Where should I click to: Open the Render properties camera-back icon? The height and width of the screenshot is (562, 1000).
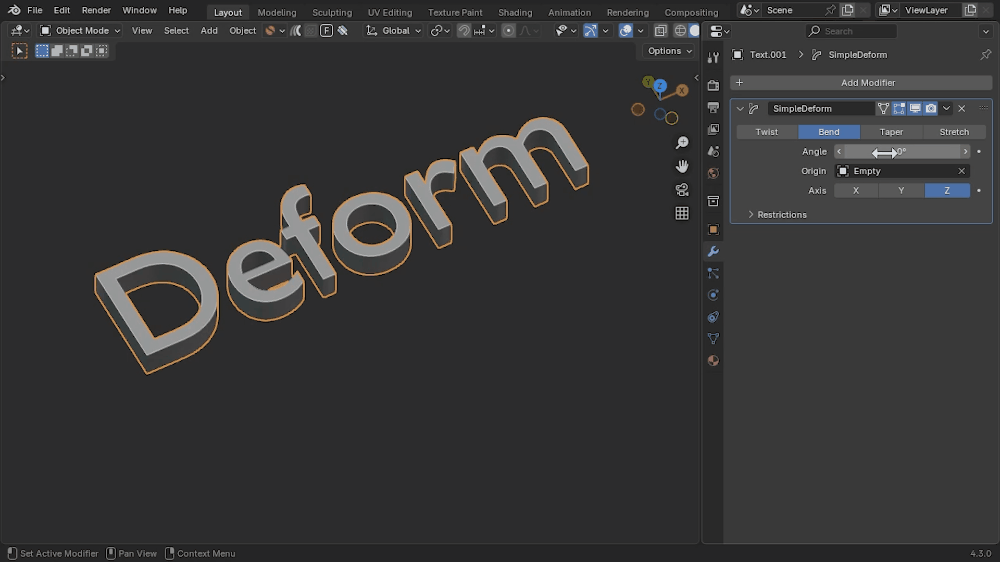point(713,85)
